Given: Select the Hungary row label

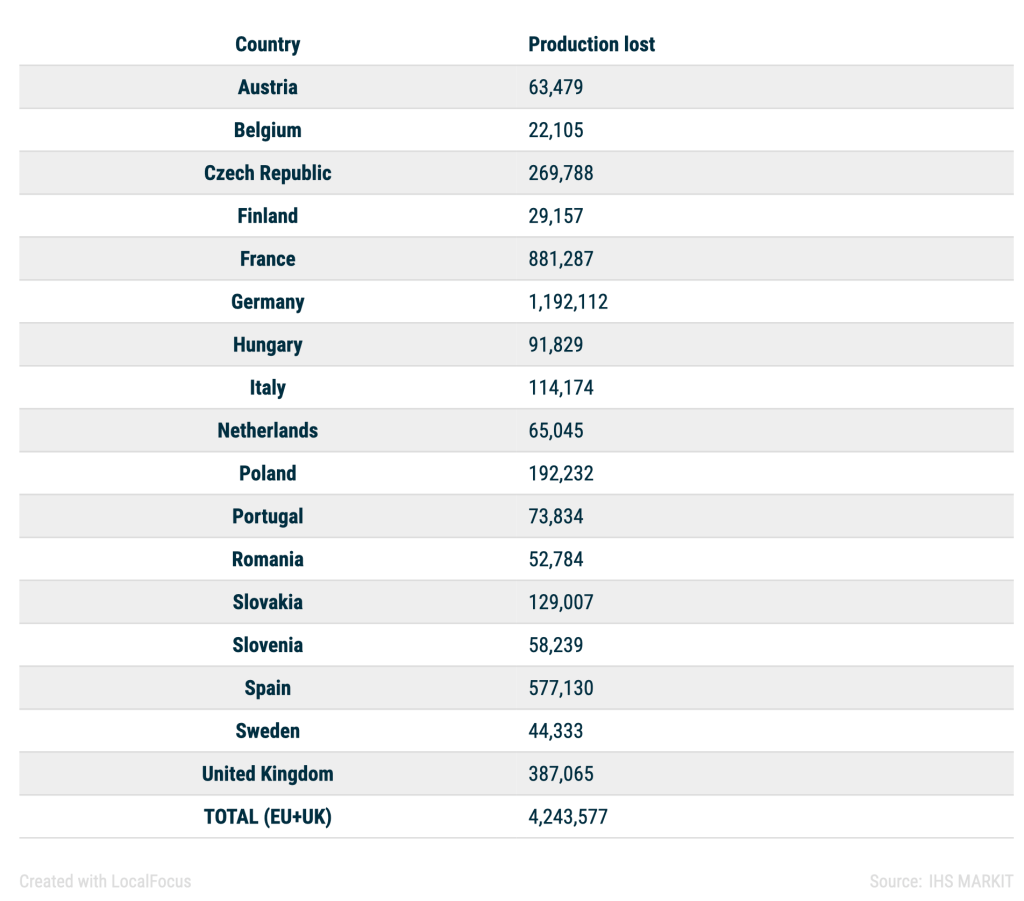Looking at the screenshot, I should [x=267, y=345].
